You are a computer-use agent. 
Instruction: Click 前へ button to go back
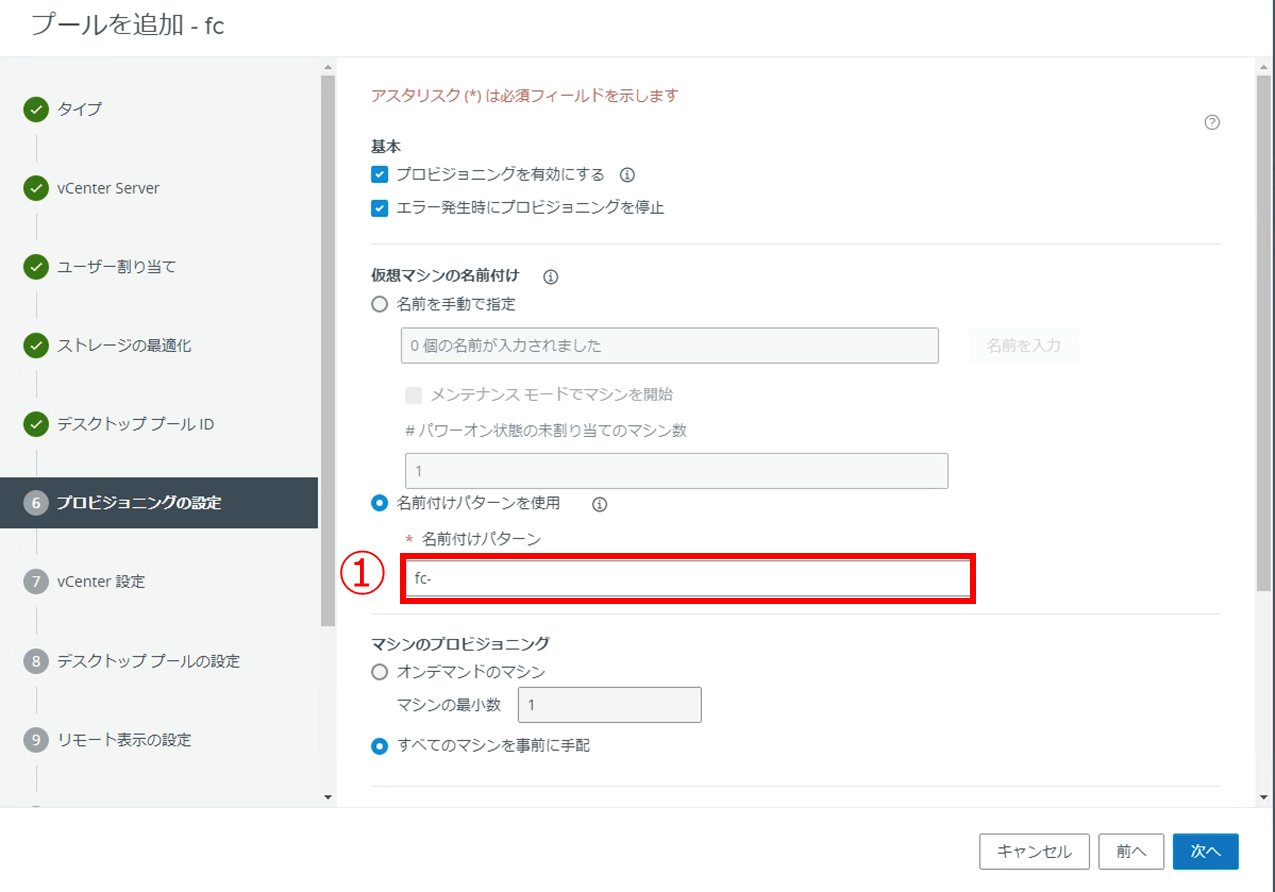pos(1131,851)
